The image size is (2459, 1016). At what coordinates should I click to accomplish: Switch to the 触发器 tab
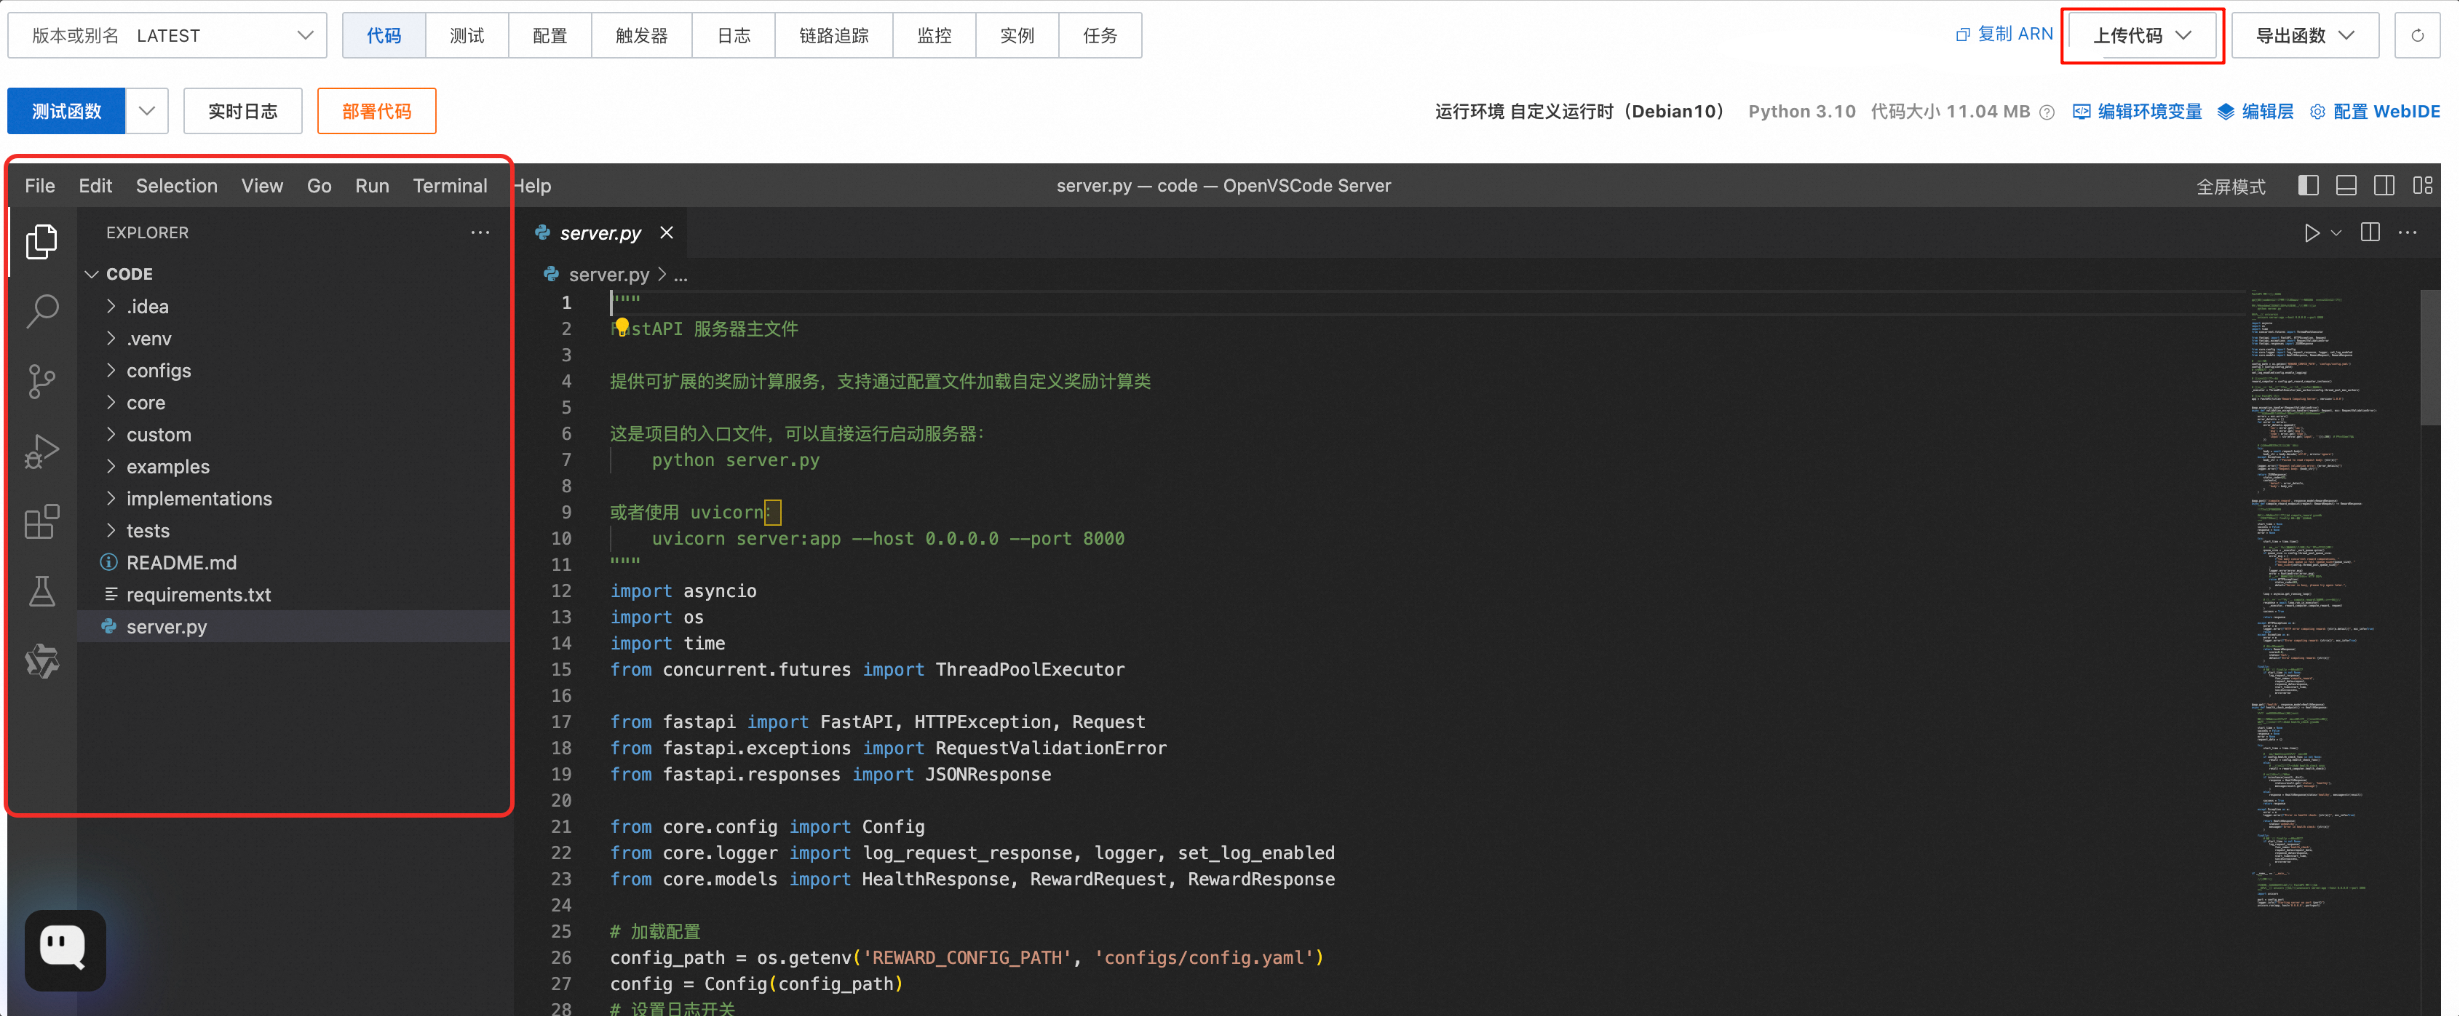[642, 36]
